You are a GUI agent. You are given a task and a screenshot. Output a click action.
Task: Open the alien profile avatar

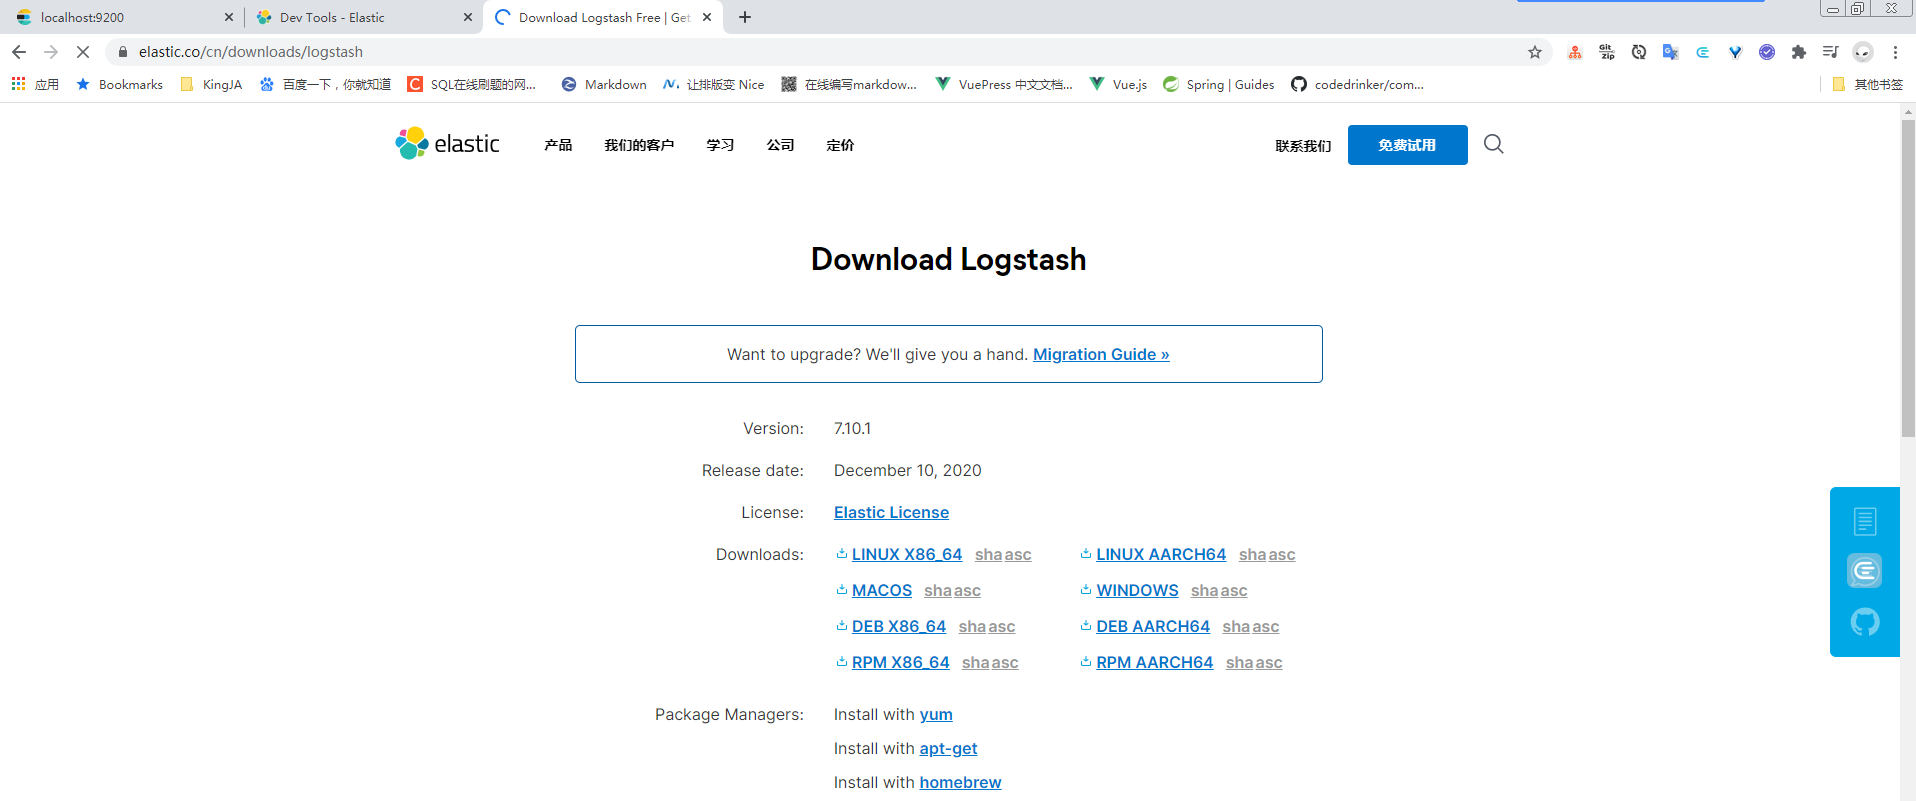coord(1863,52)
